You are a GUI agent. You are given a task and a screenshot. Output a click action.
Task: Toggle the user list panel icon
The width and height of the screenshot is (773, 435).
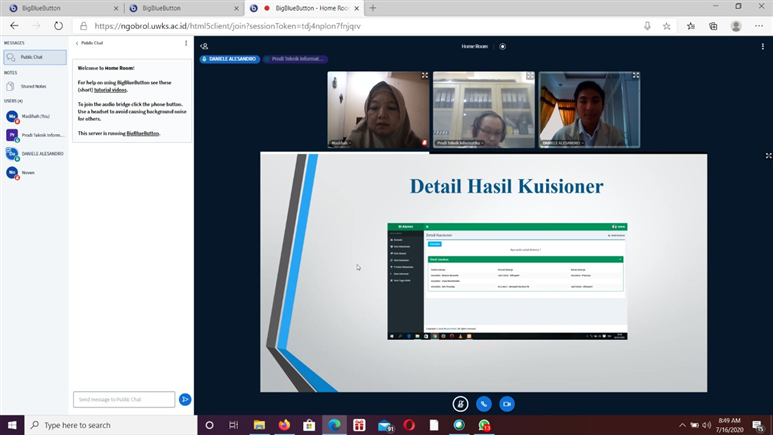(204, 46)
